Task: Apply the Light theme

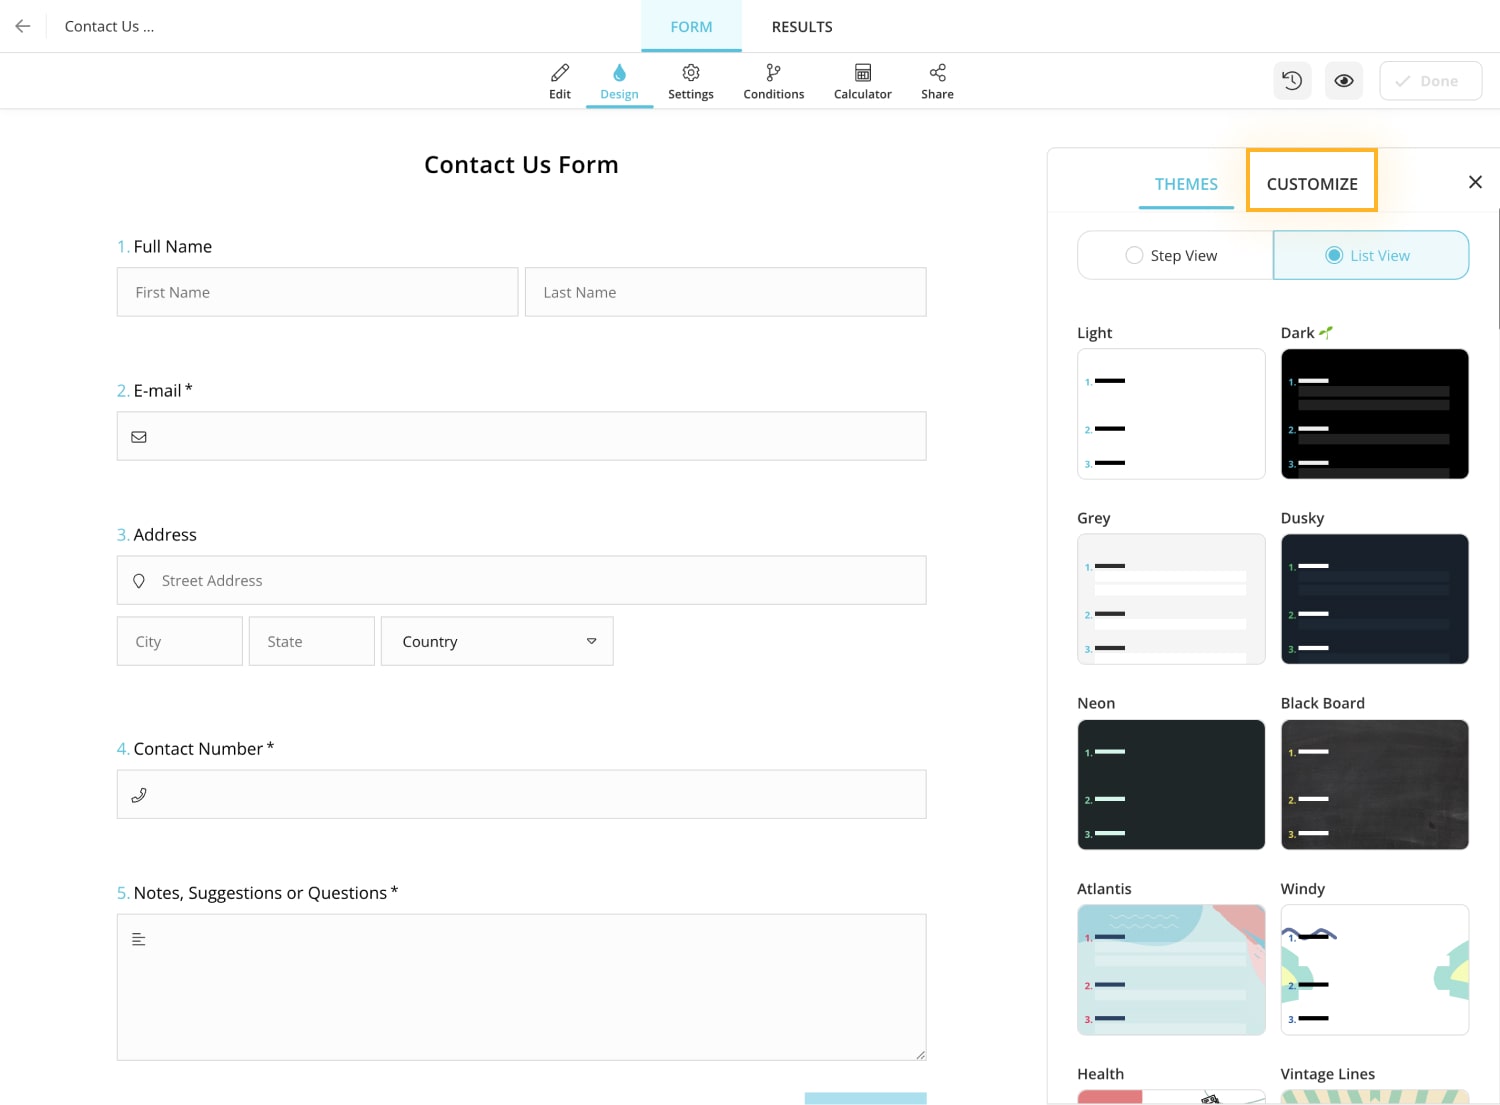Action: [x=1171, y=414]
